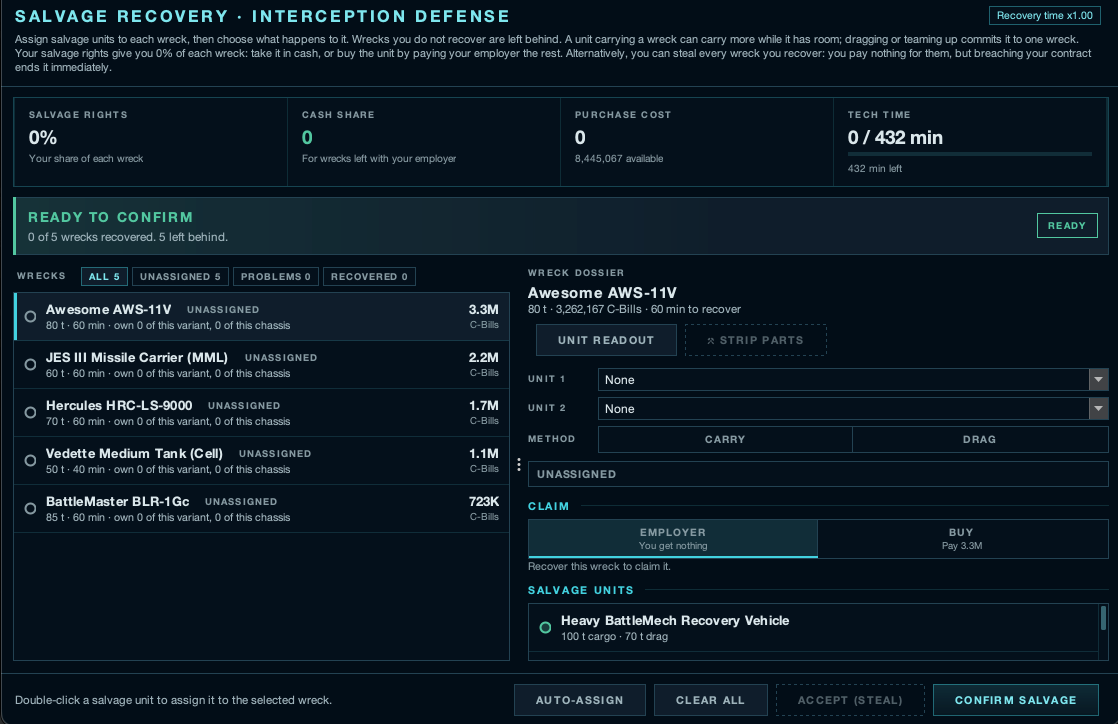This screenshot has width=1118, height=724.
Task: Click the salvage units list scrollbar
Action: click(1103, 618)
